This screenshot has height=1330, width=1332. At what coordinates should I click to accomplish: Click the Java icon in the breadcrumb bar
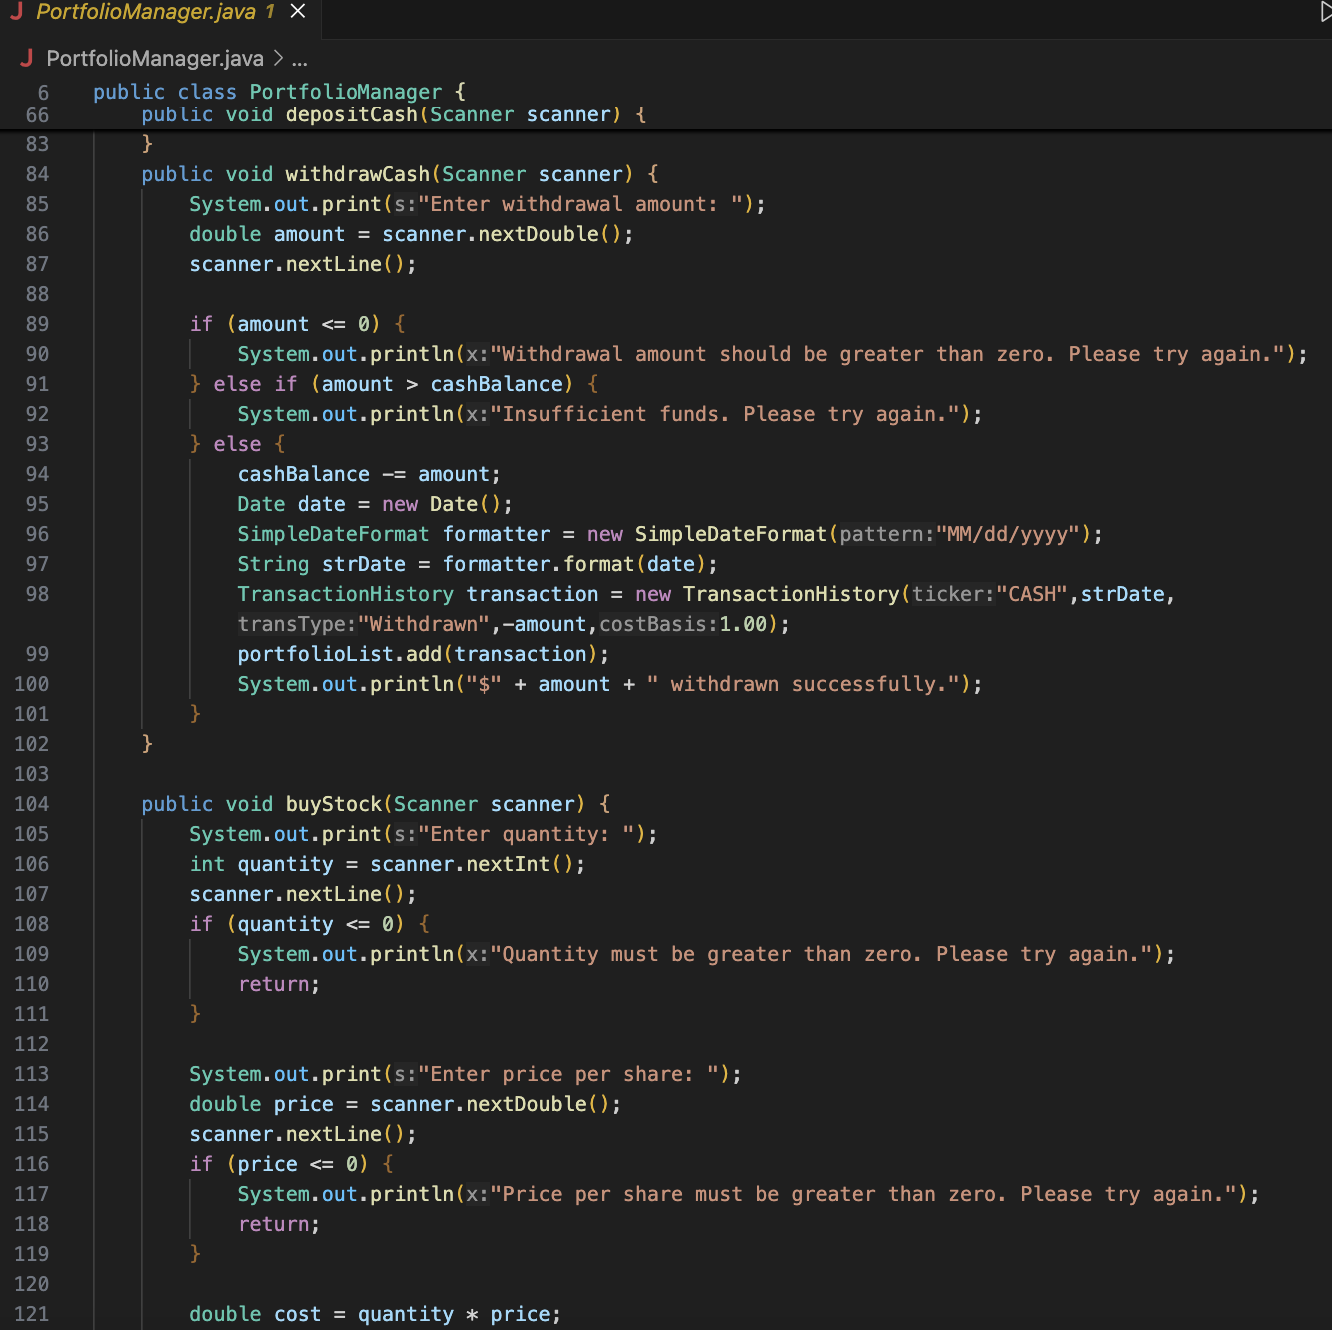[25, 58]
